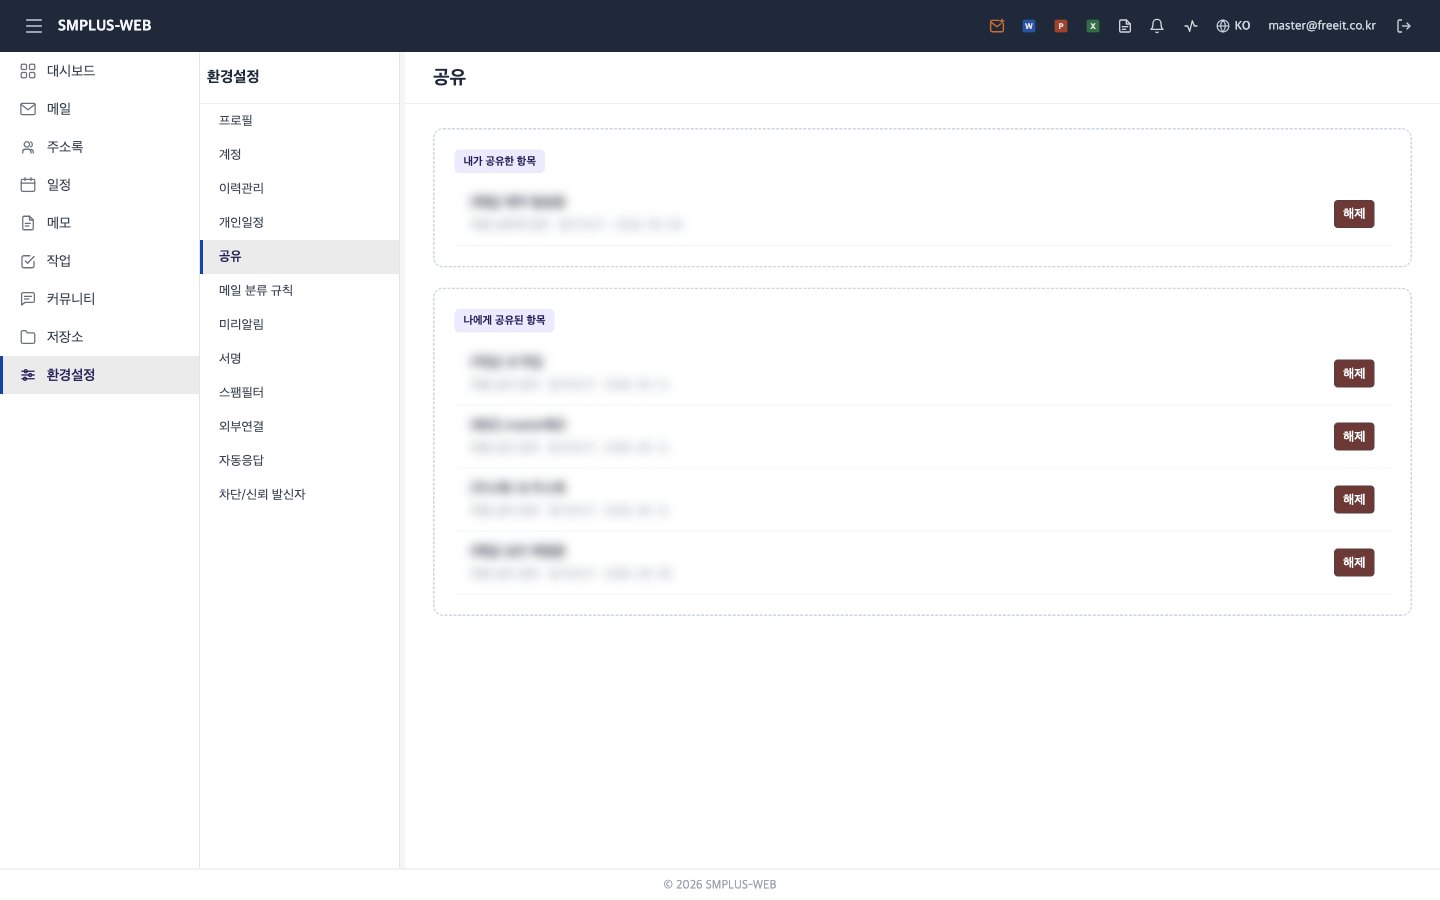Click the 나에게 공유된 항목 label
Screen dimensions: 1440x900
pos(504,320)
